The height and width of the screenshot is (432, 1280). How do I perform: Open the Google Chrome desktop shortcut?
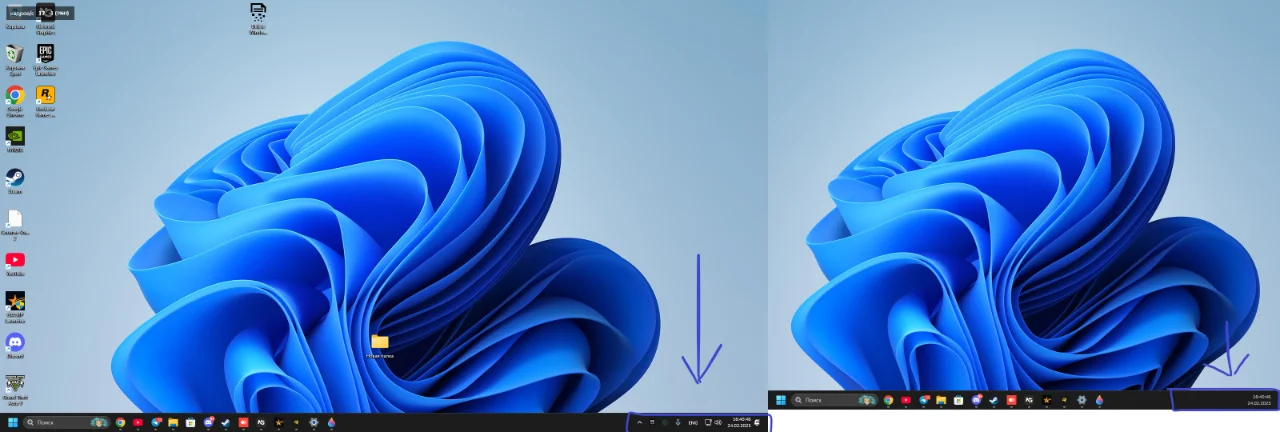tap(15, 95)
